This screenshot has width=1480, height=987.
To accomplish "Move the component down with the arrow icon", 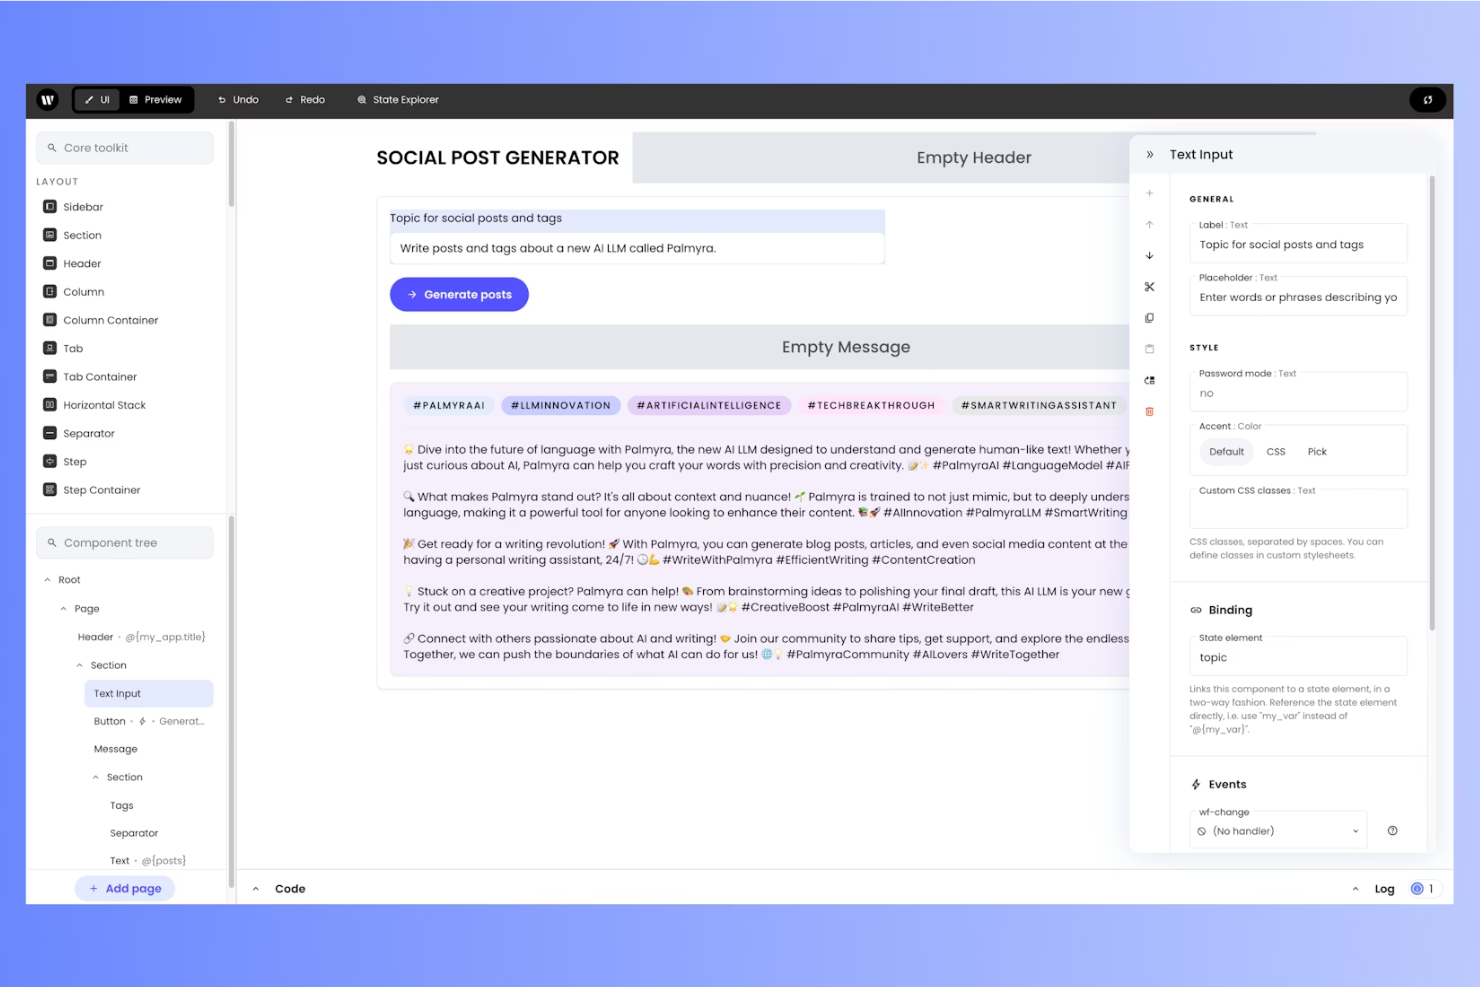I will click(1149, 255).
